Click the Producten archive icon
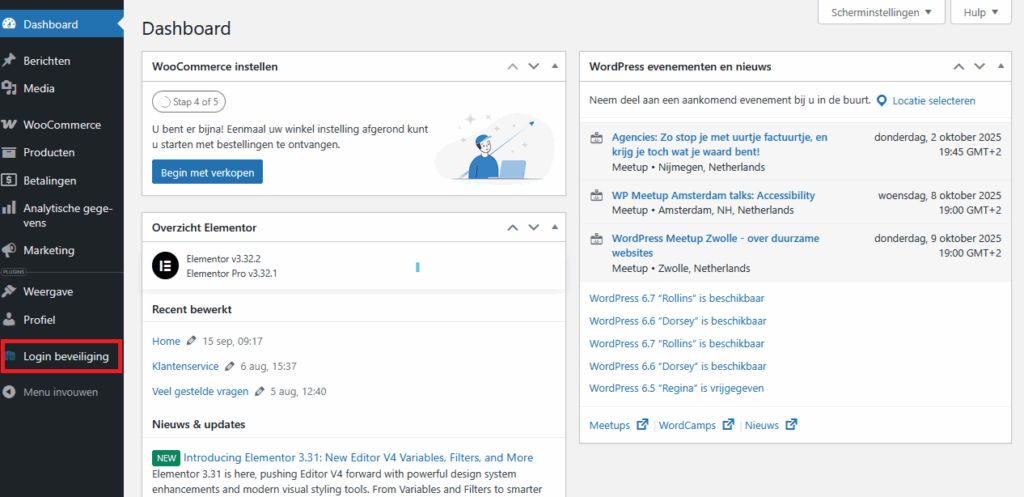The height and width of the screenshot is (497, 1024). [x=9, y=153]
